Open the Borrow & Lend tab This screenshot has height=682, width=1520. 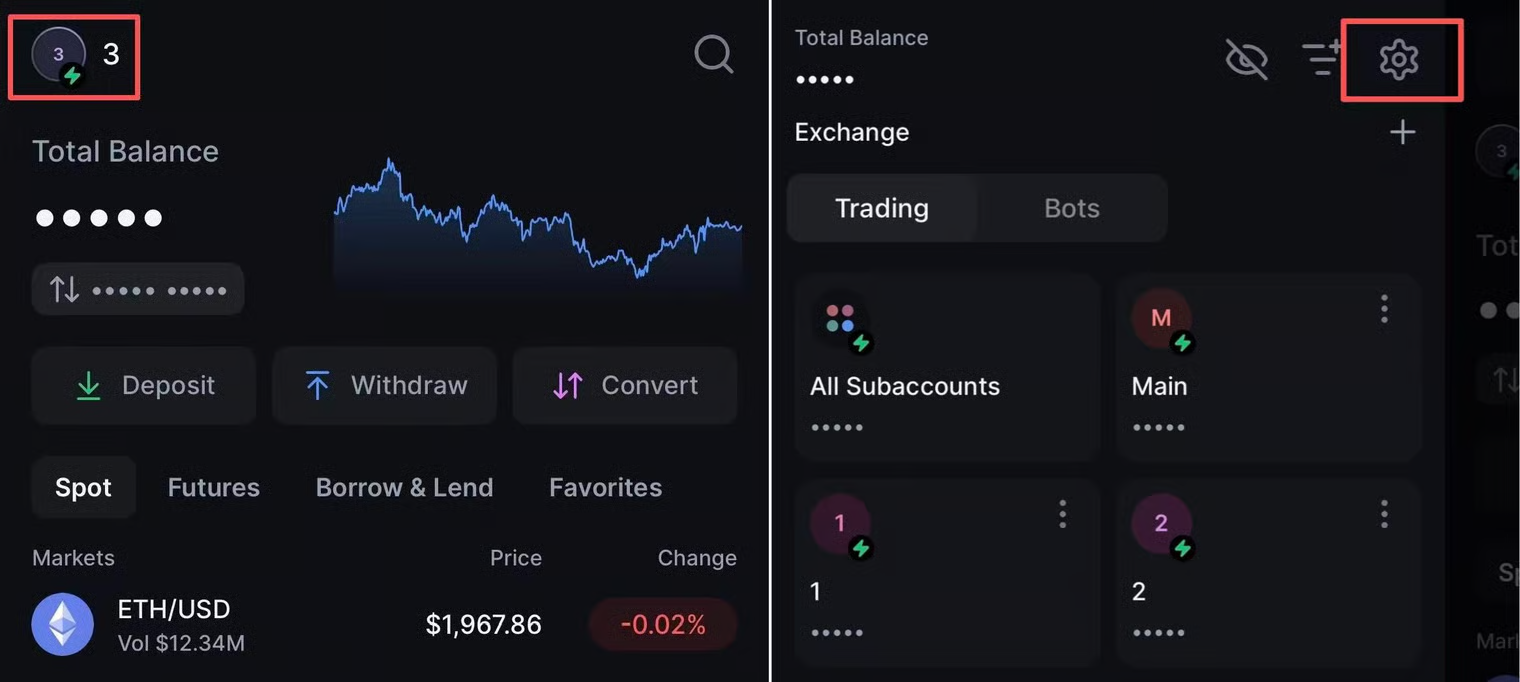(x=404, y=487)
